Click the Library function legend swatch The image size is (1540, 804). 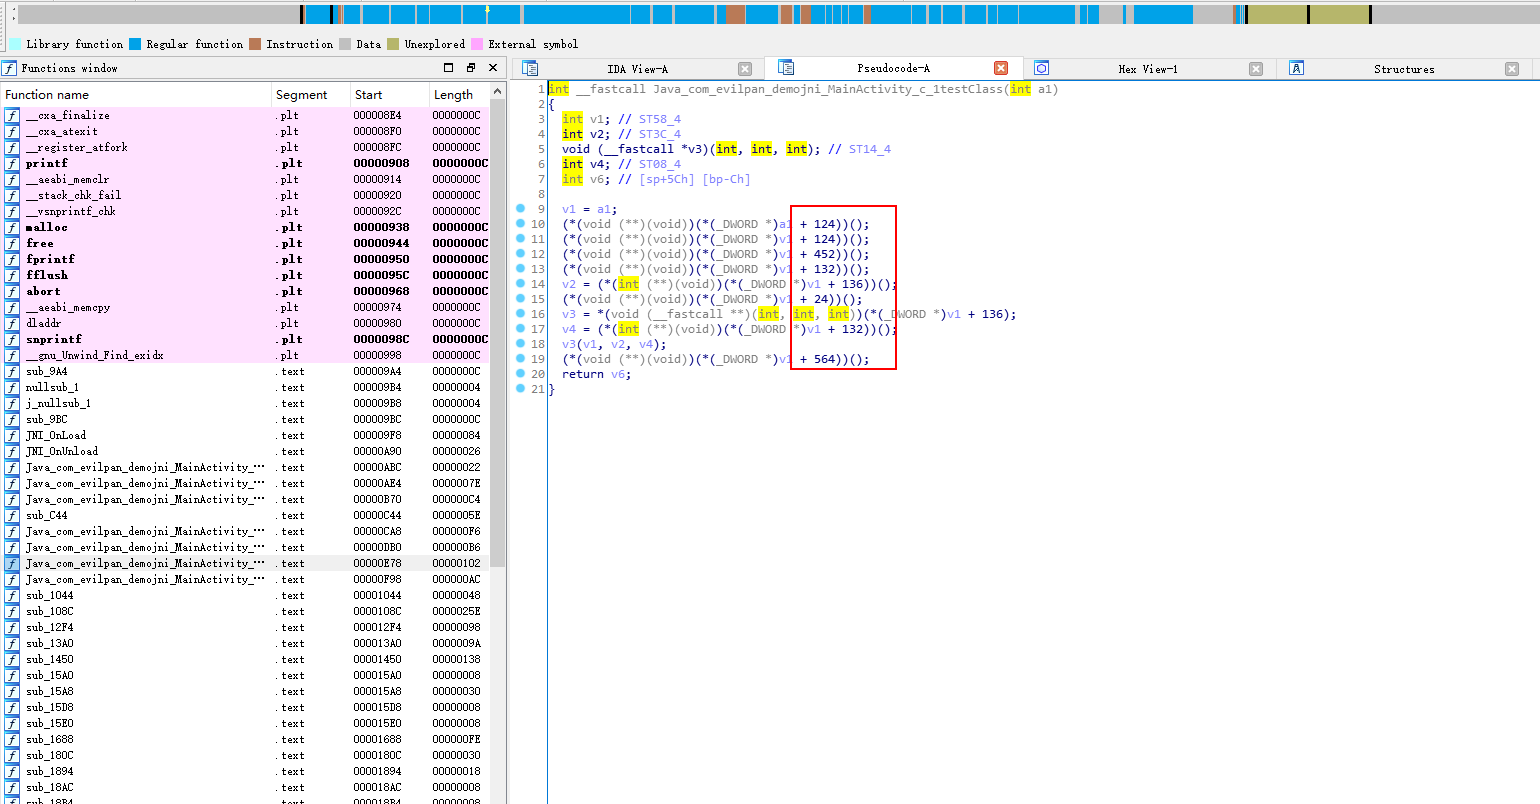click(16, 44)
